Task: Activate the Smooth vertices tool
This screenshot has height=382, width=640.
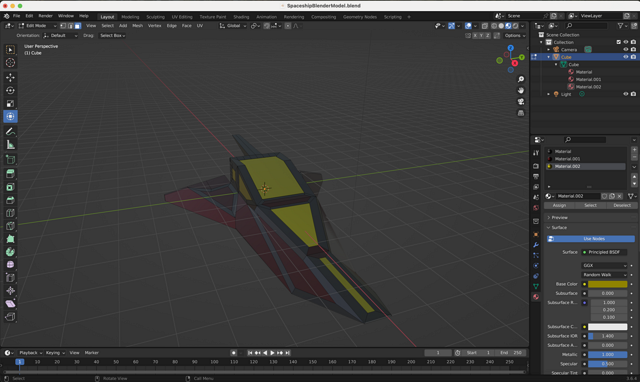Action: (10, 264)
